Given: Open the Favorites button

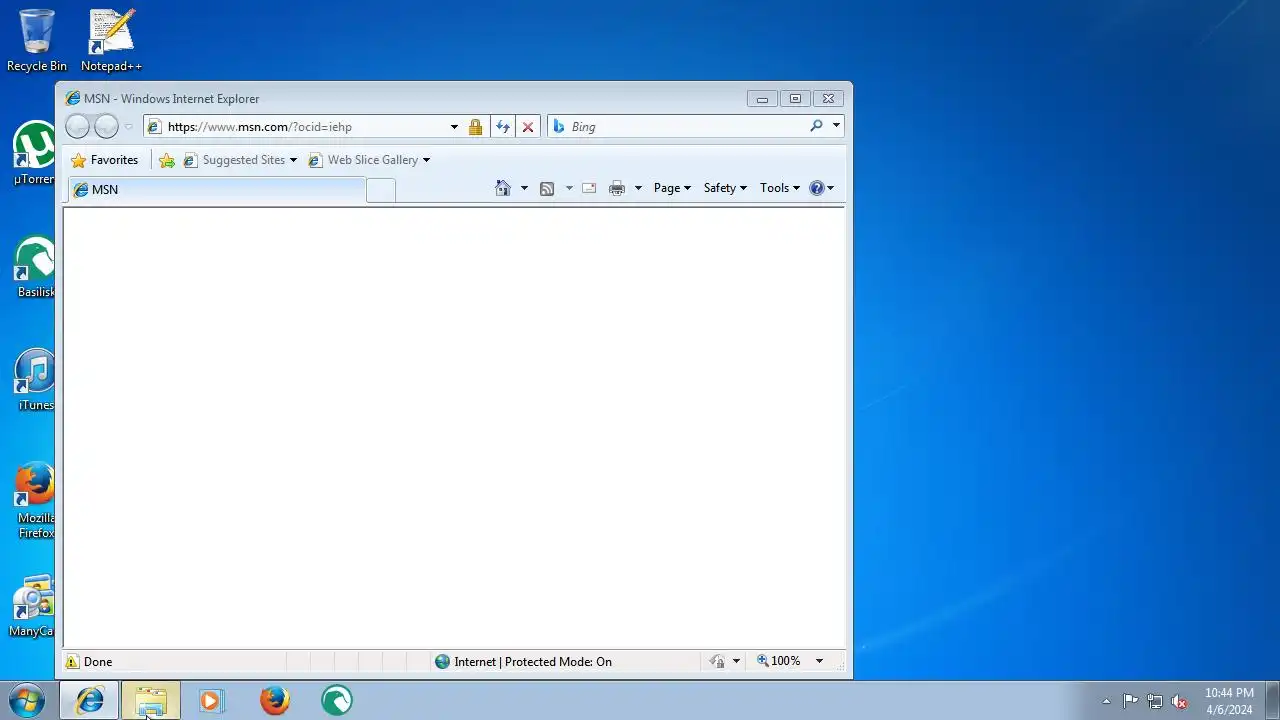Looking at the screenshot, I should coord(104,160).
